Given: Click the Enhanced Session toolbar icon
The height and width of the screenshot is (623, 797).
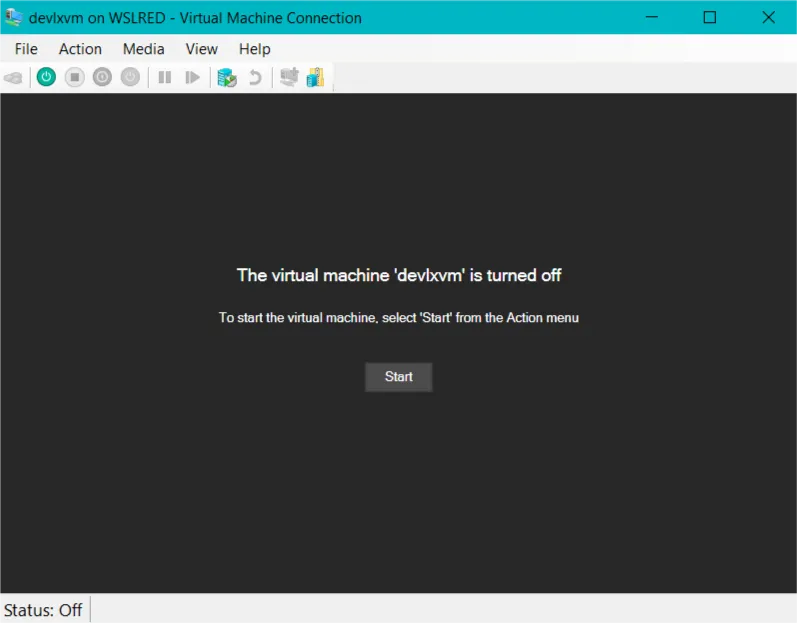Looking at the screenshot, I should 289,78.
